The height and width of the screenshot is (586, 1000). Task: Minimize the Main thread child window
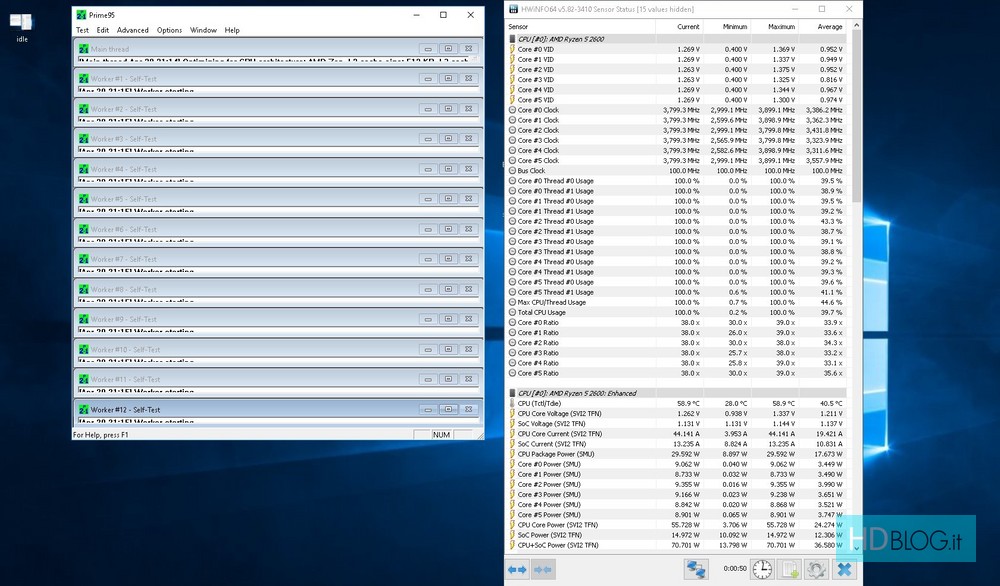click(x=427, y=49)
